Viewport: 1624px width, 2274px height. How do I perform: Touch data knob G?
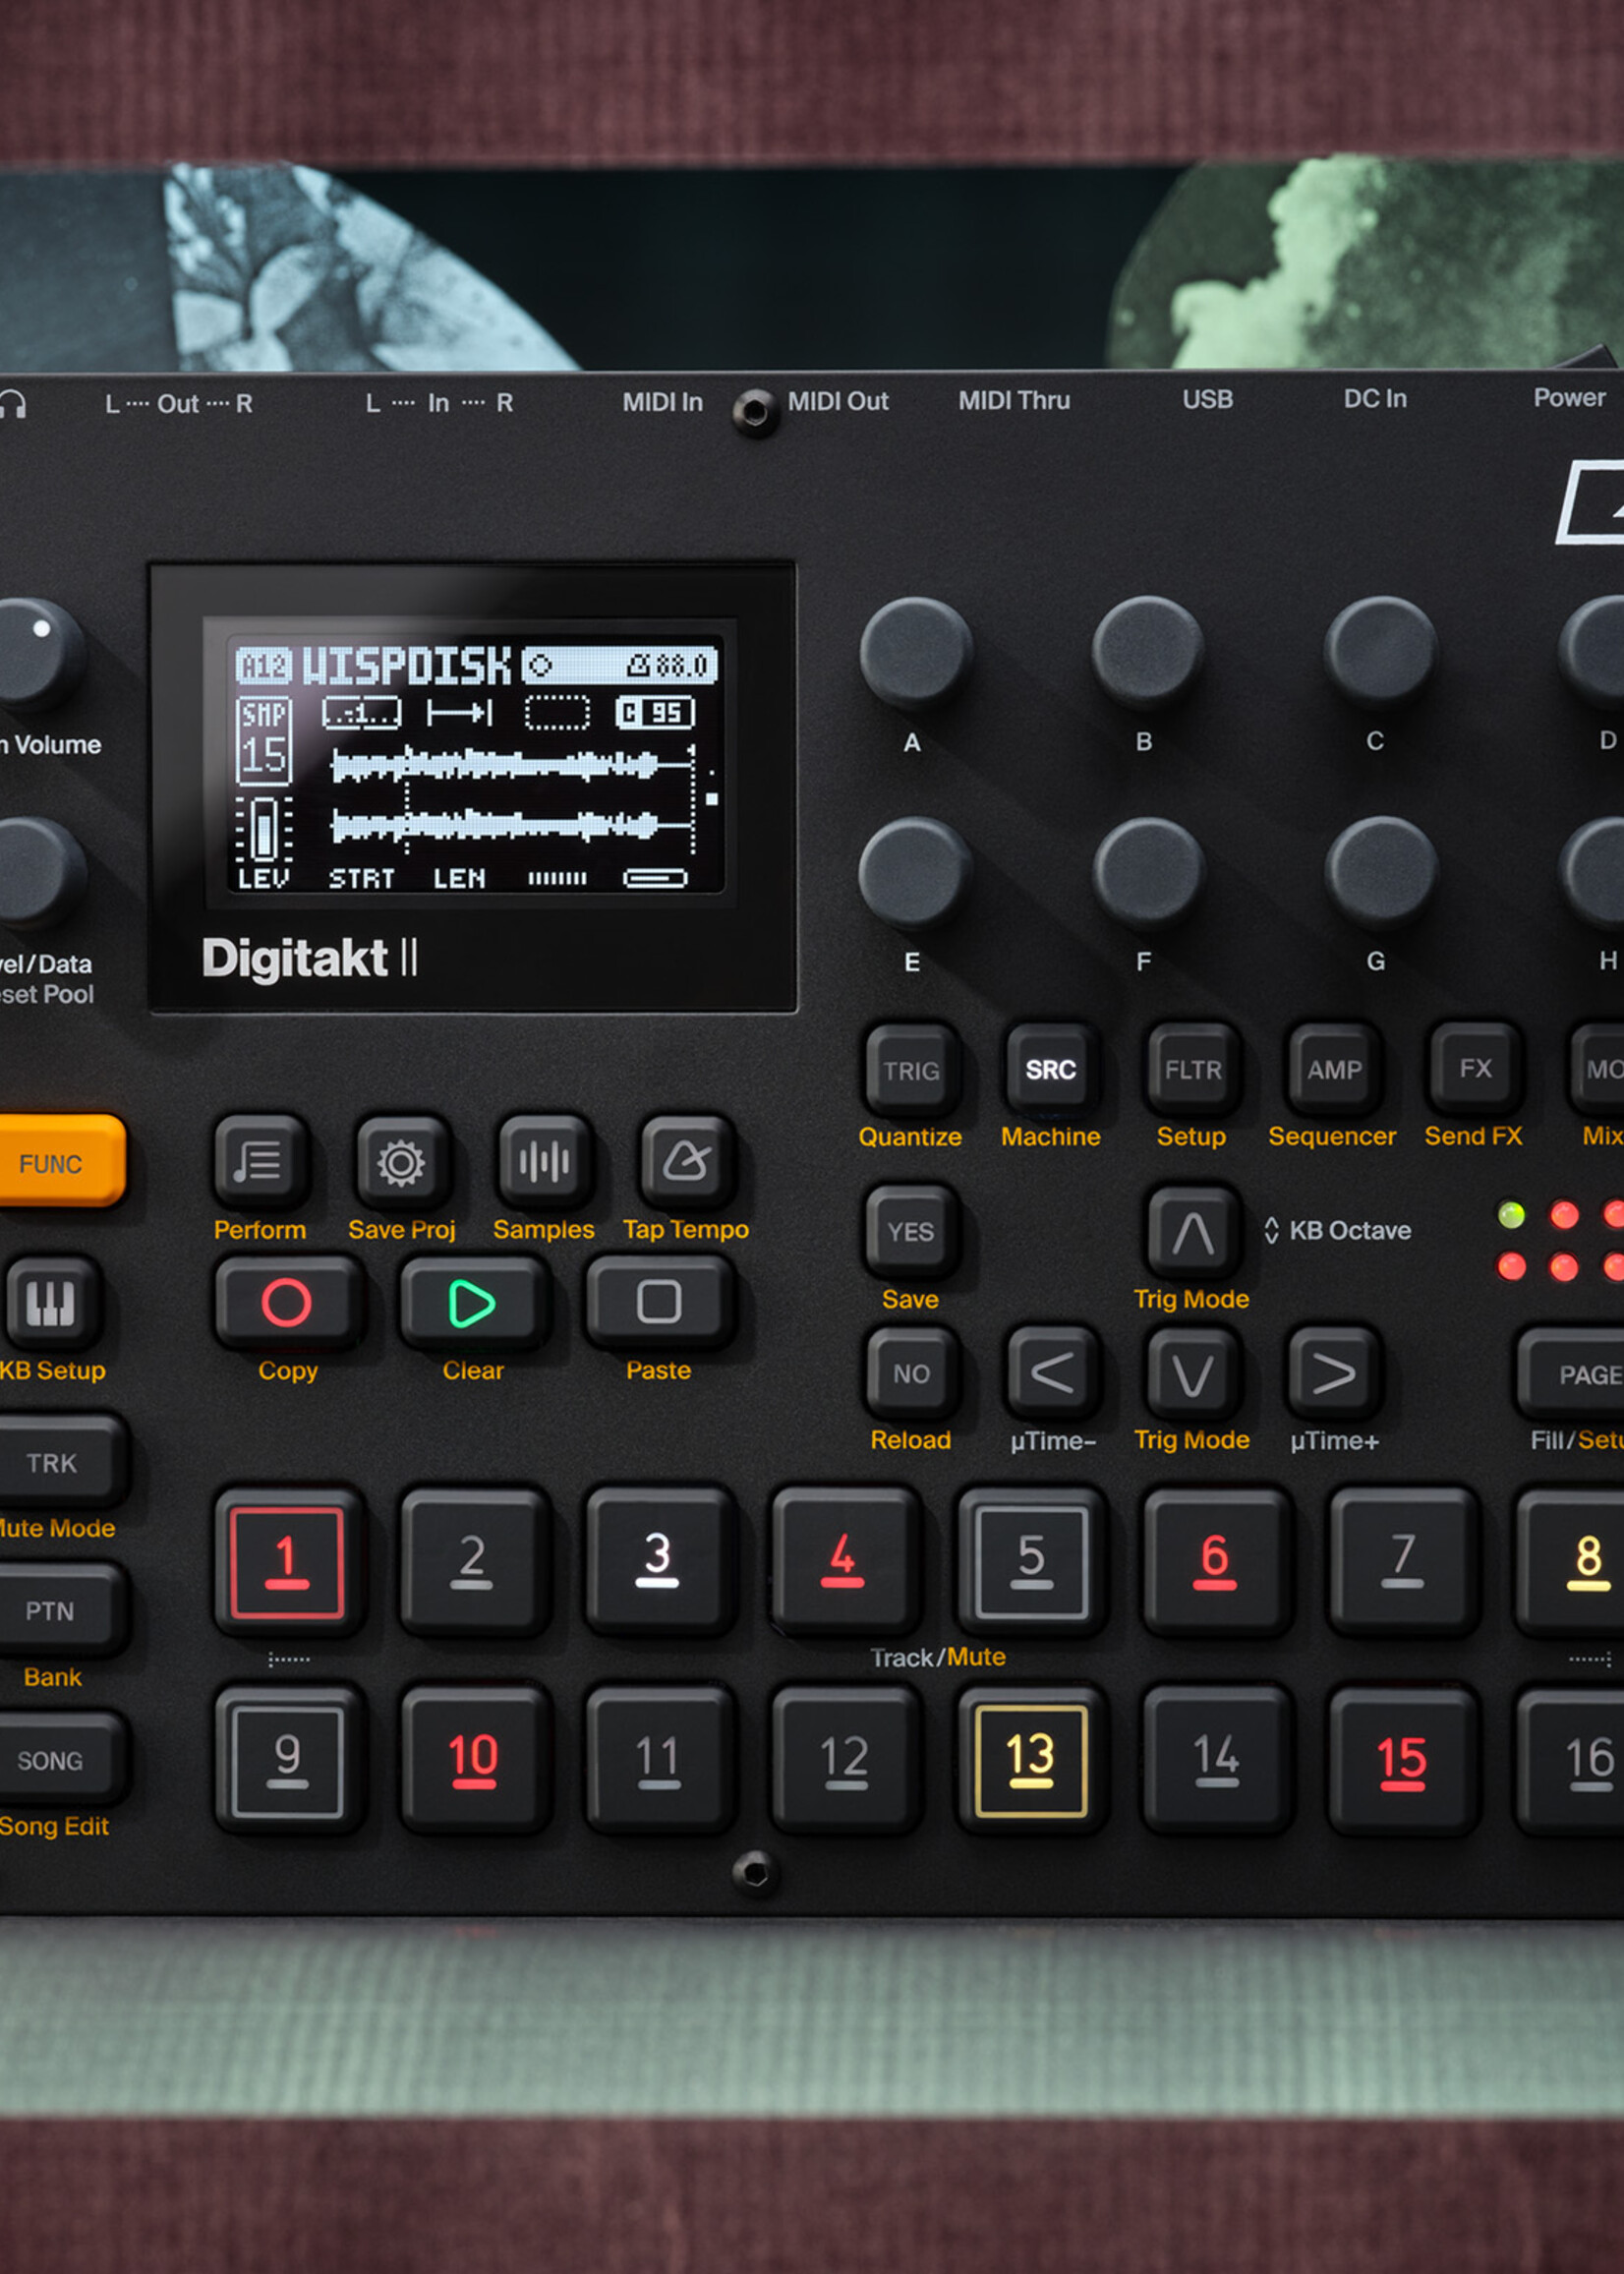point(1381,873)
